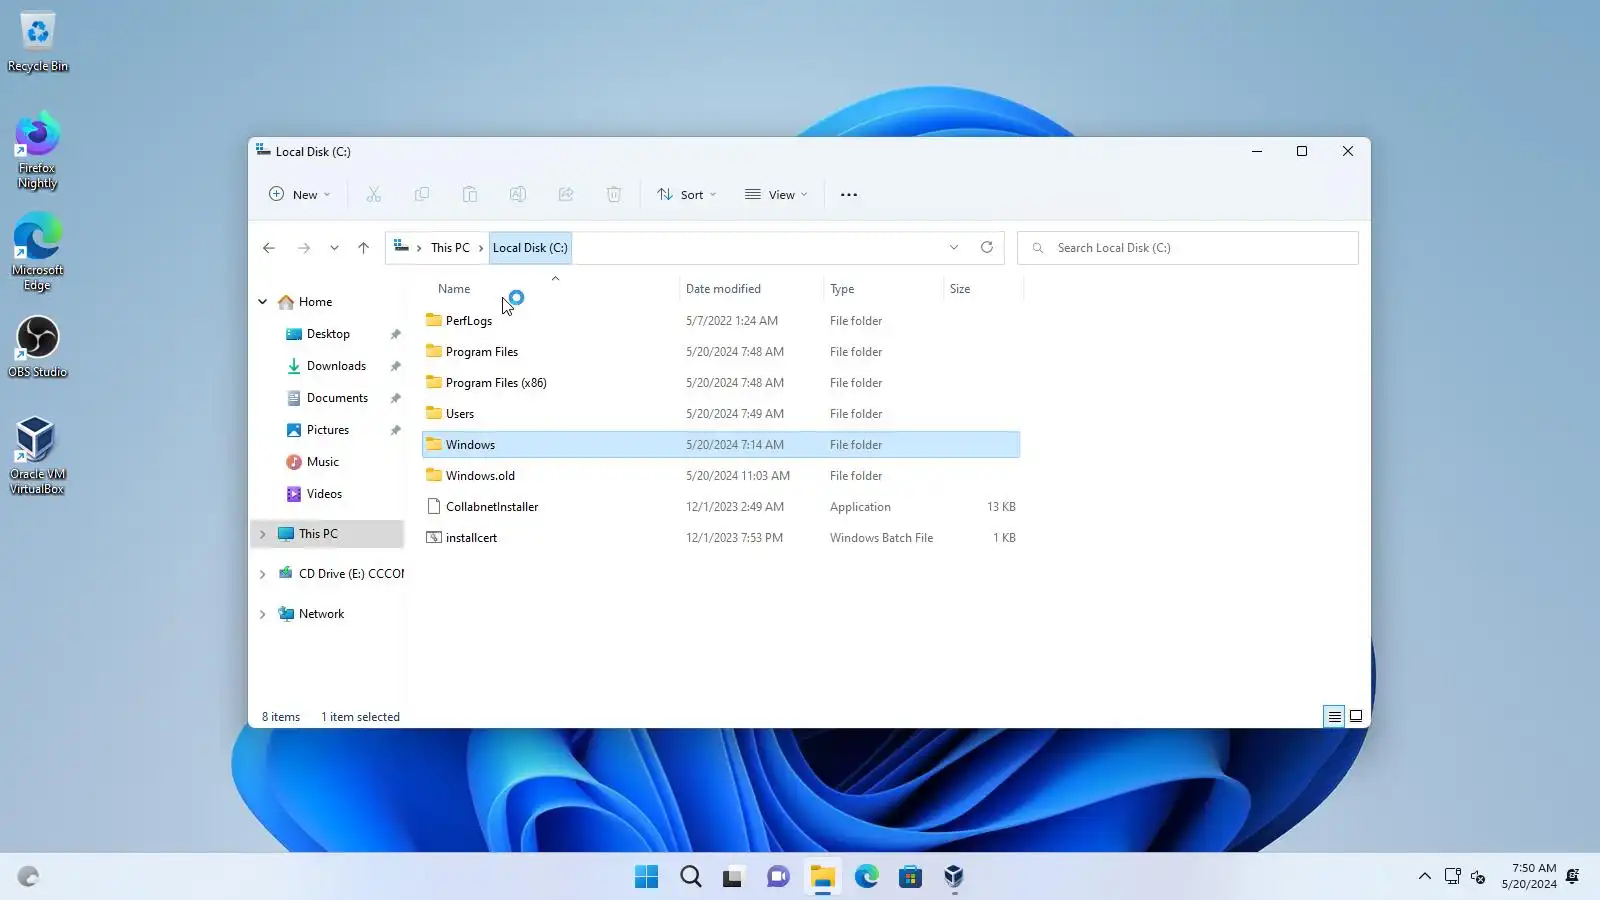Expand CD Drive (E:) tree node
Image resolution: width=1600 pixels, height=900 pixels.
pos(263,574)
